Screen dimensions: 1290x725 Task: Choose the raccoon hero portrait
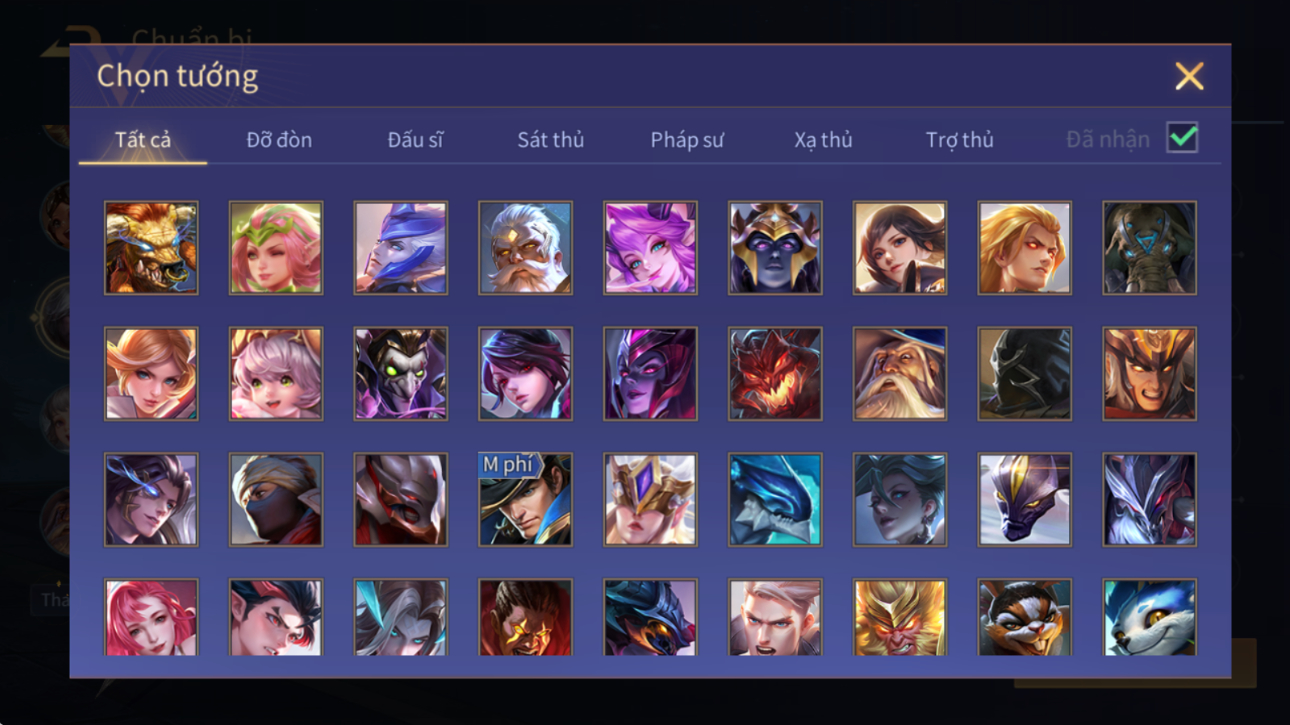click(x=1024, y=618)
